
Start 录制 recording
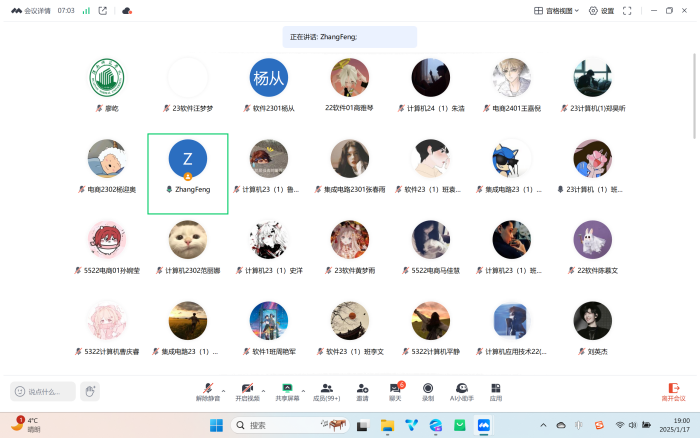coord(428,392)
